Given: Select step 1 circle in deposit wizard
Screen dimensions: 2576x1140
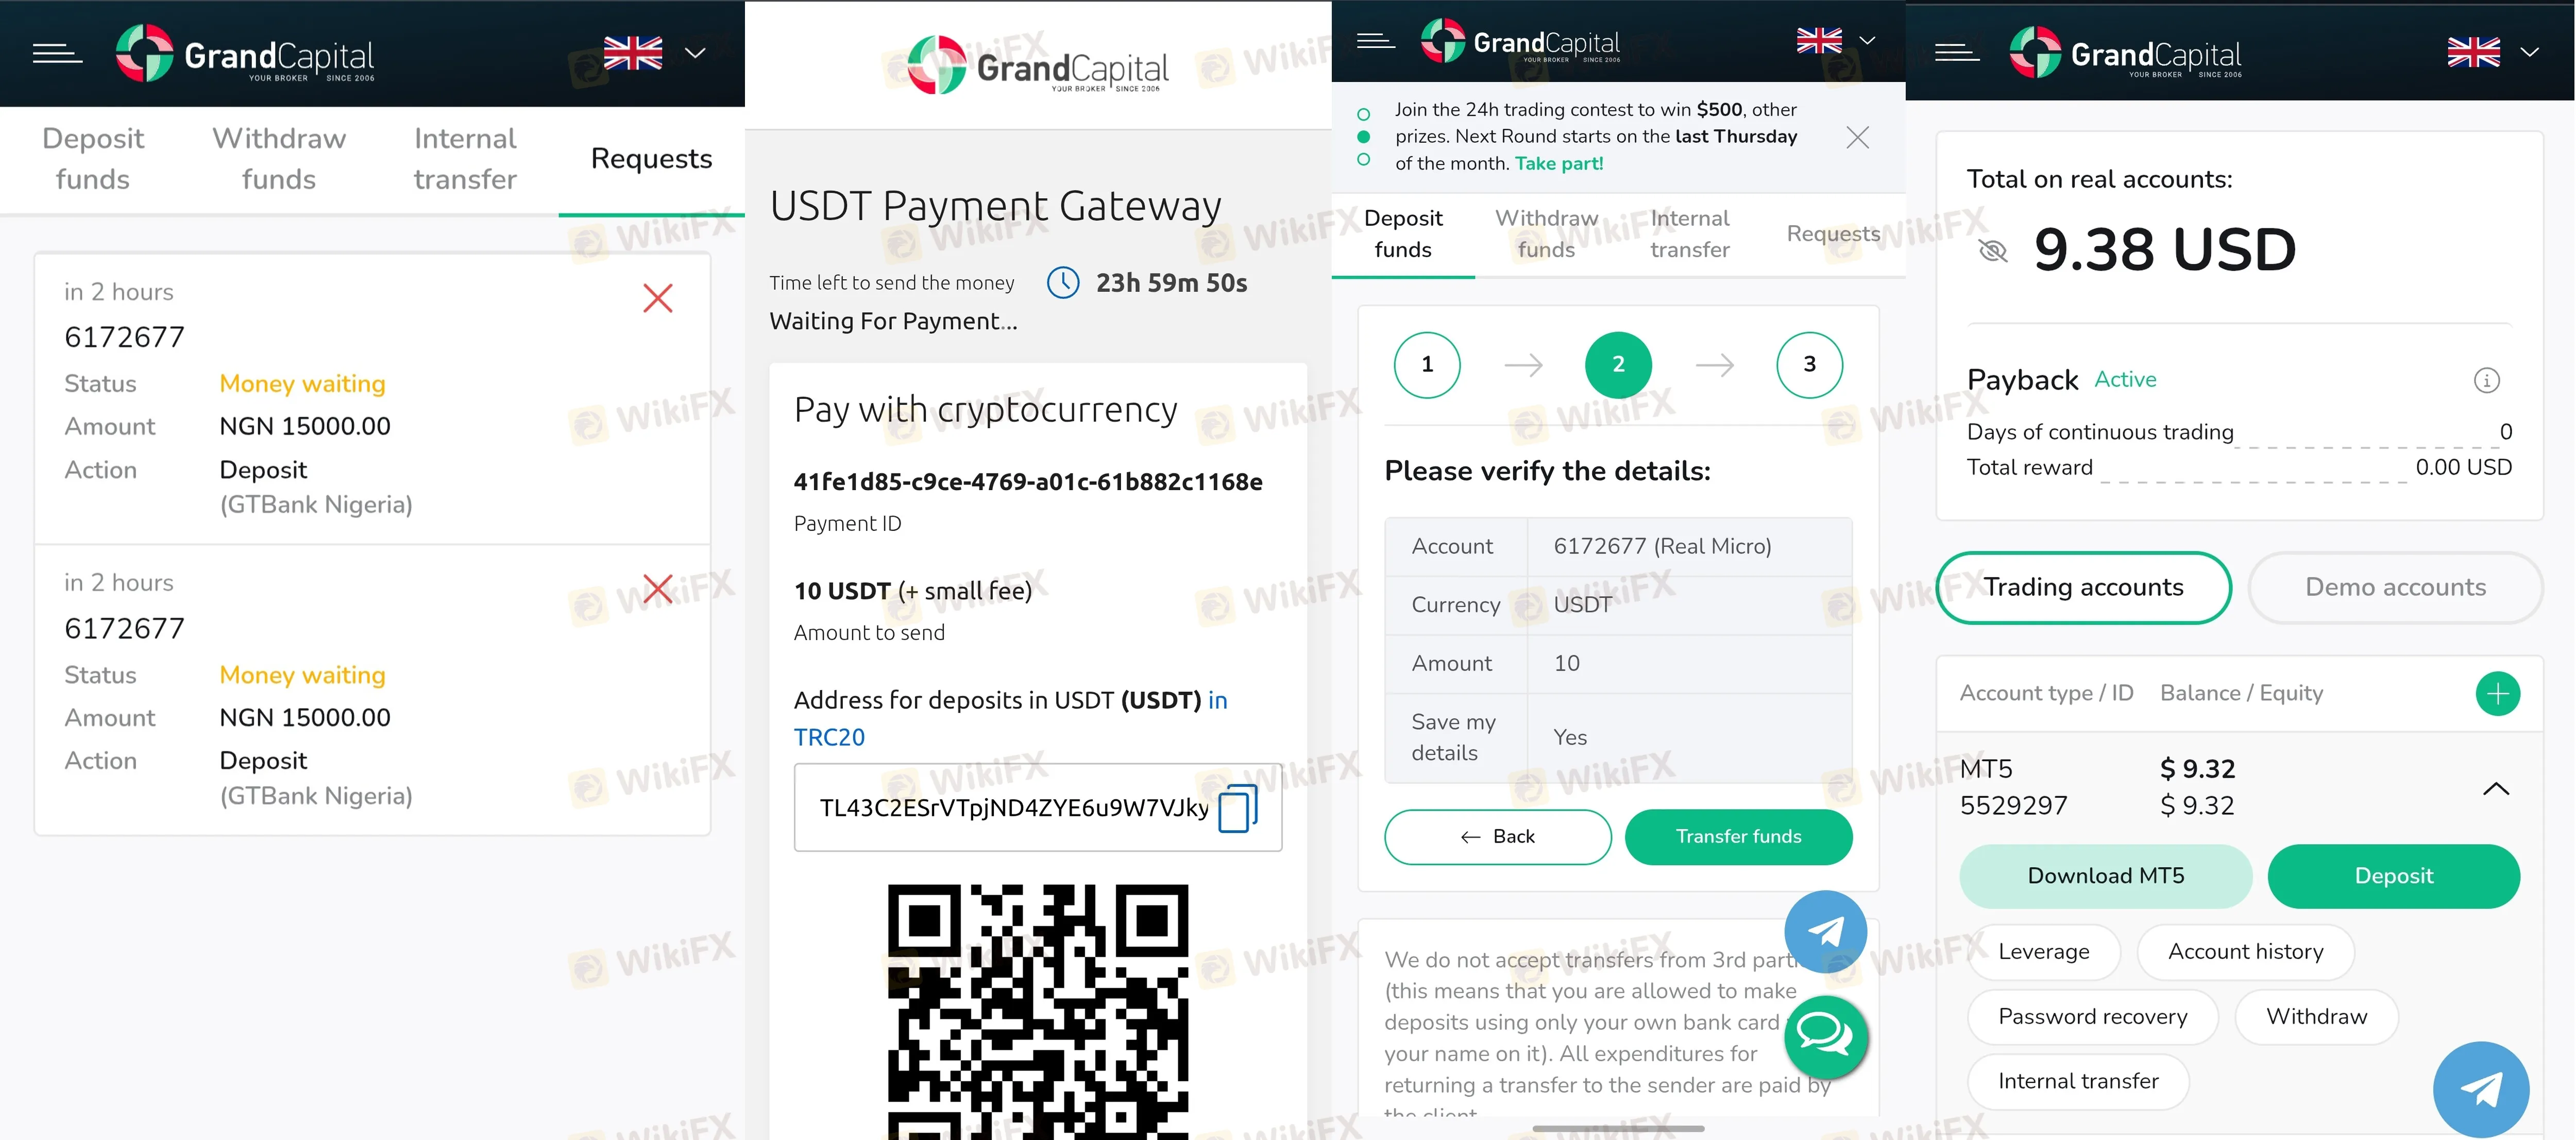Looking at the screenshot, I should click(x=1427, y=365).
